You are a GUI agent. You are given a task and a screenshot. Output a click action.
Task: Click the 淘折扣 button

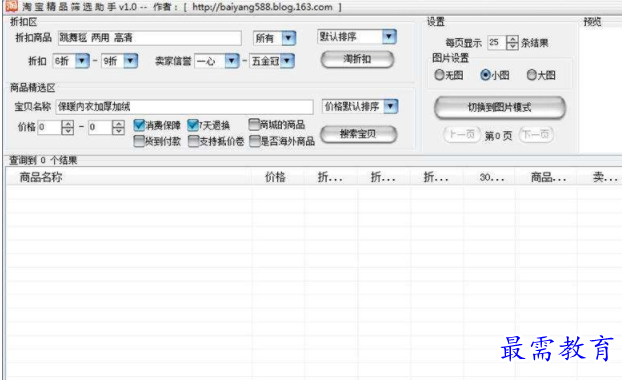pos(357,59)
